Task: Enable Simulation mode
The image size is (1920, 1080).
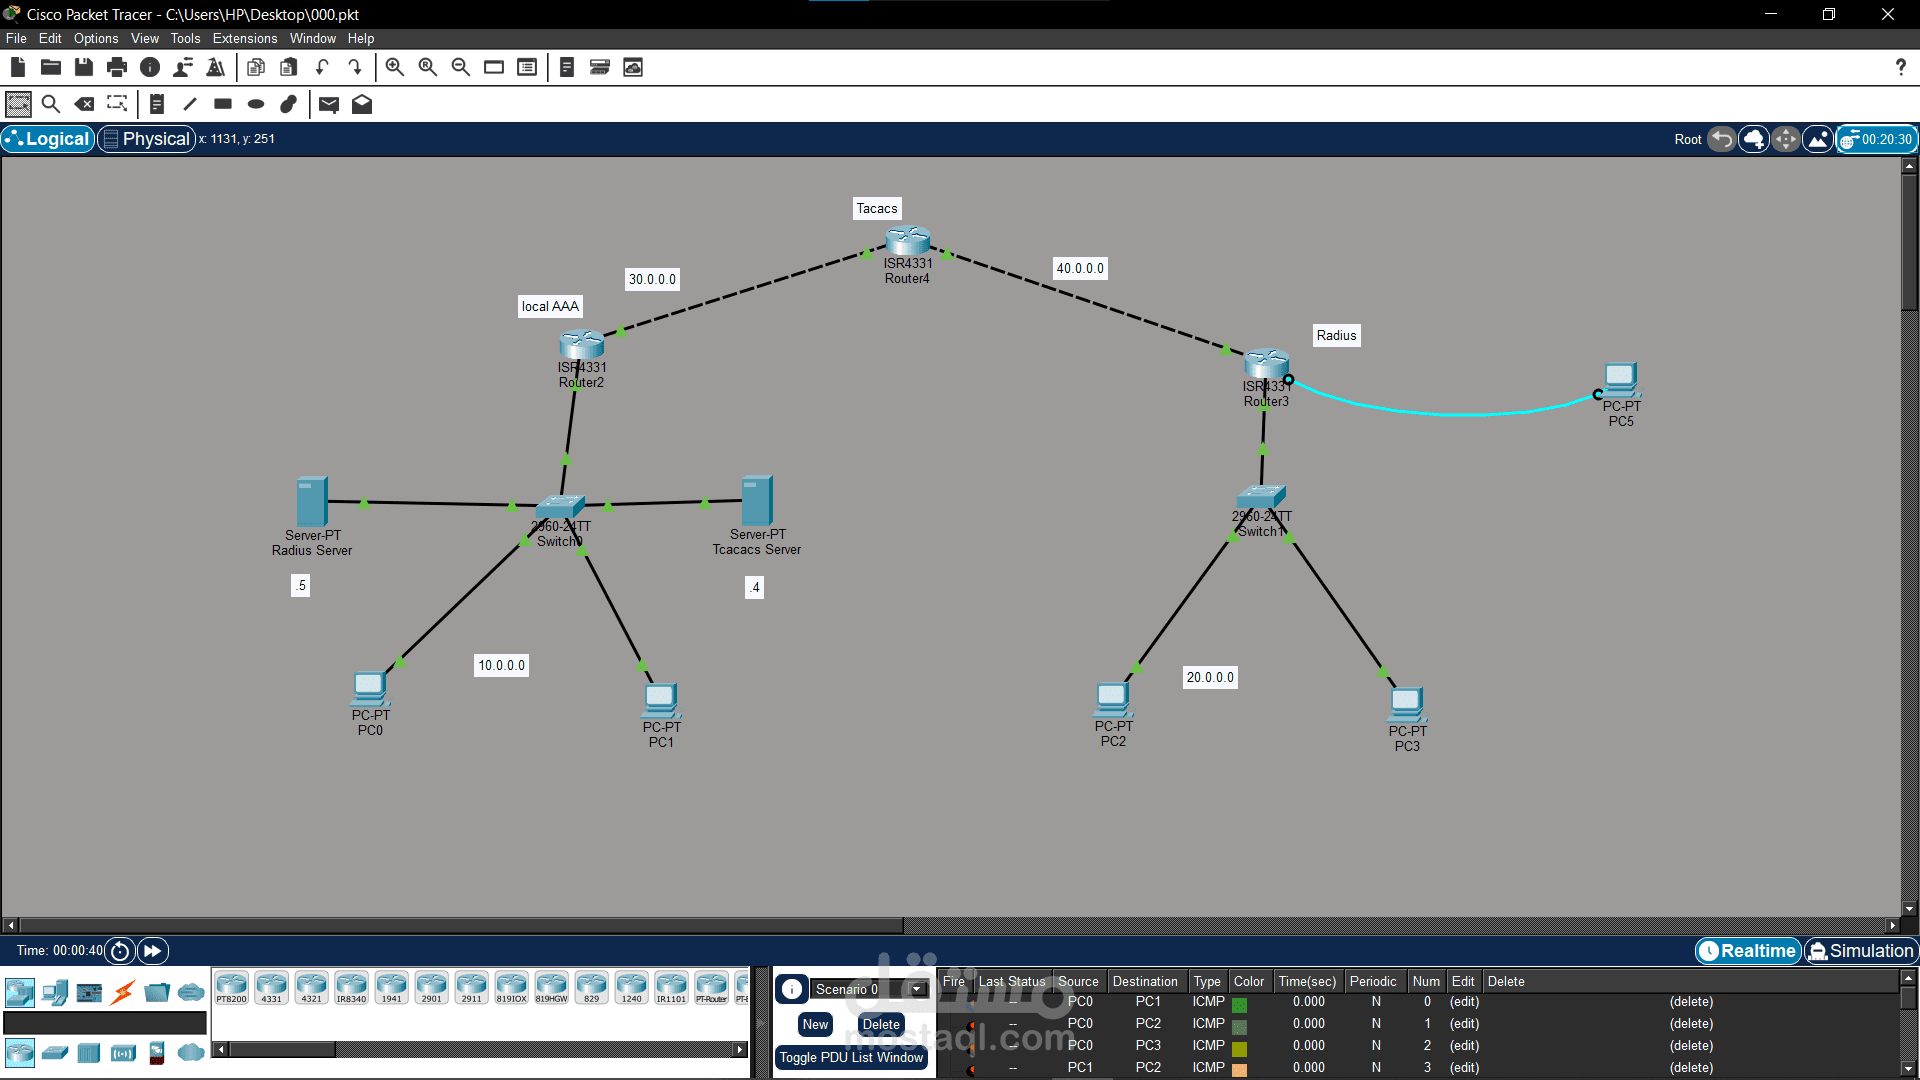Action: (1860, 951)
